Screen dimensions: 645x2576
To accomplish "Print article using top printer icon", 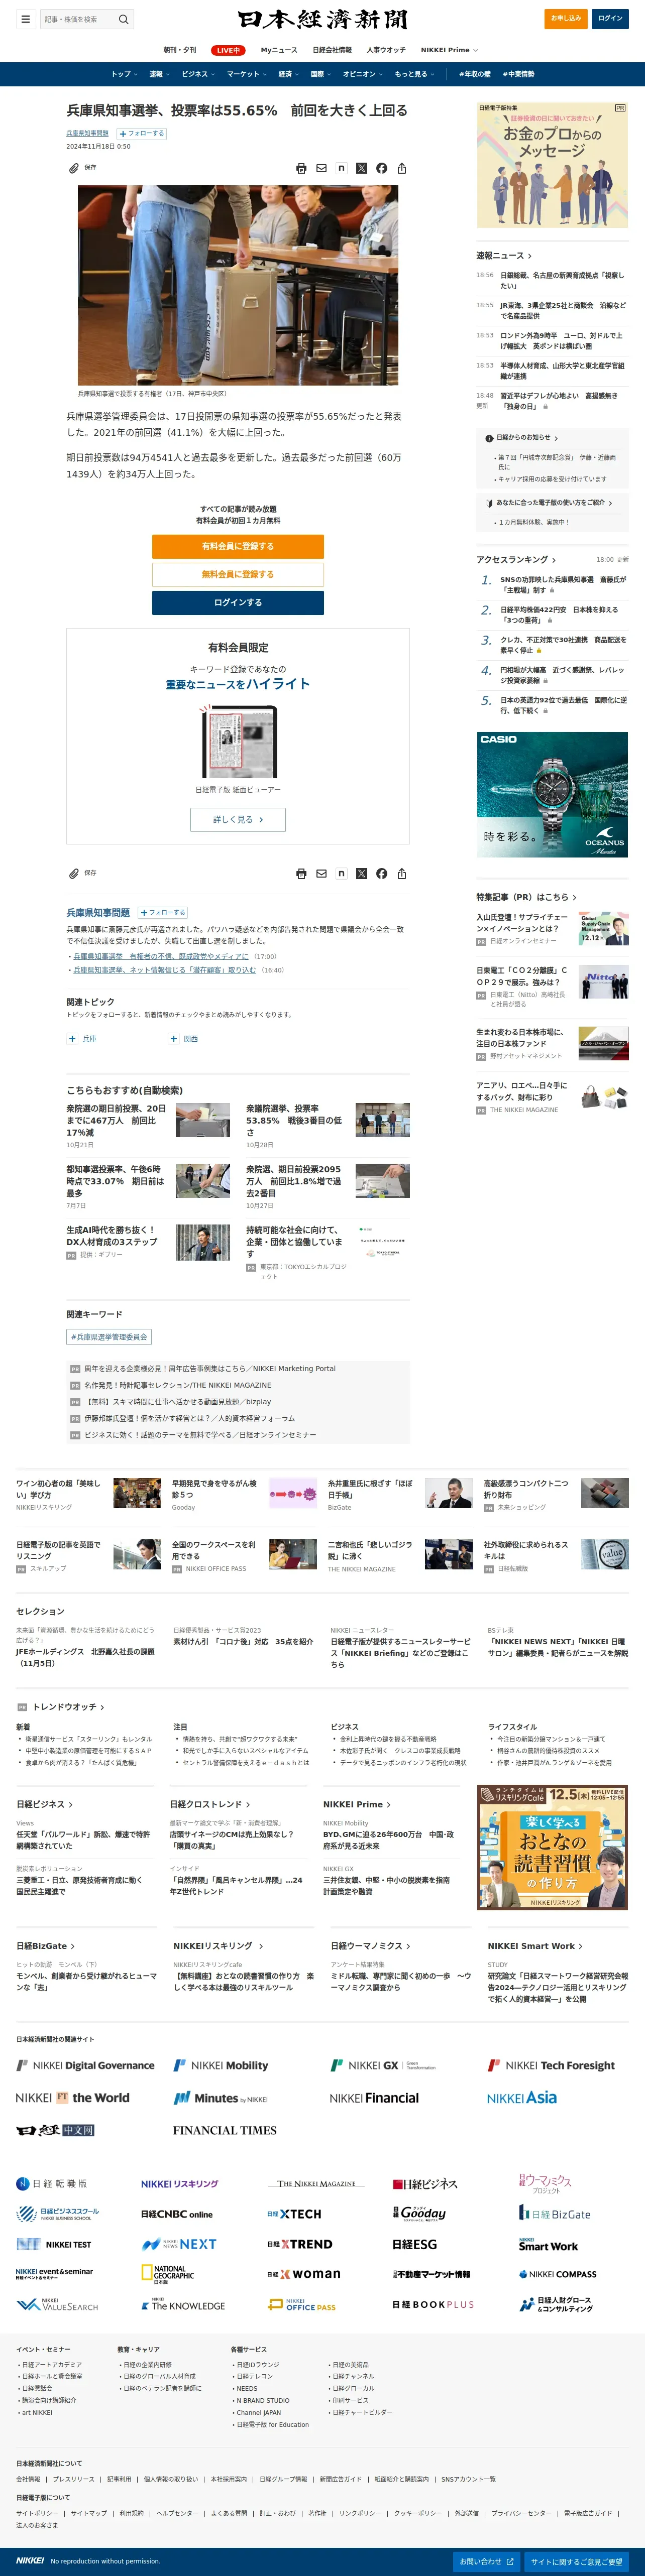I will point(301,168).
